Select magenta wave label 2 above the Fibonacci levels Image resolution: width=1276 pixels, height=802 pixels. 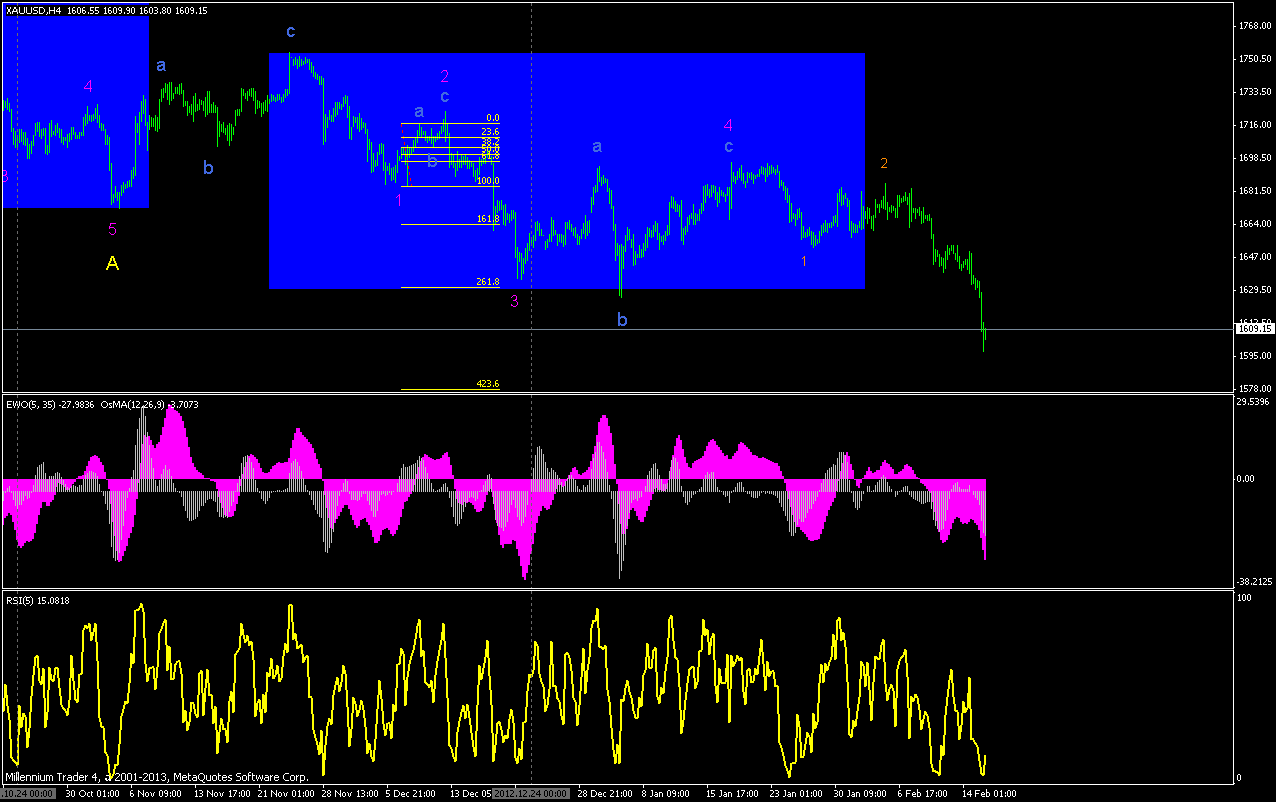445,76
